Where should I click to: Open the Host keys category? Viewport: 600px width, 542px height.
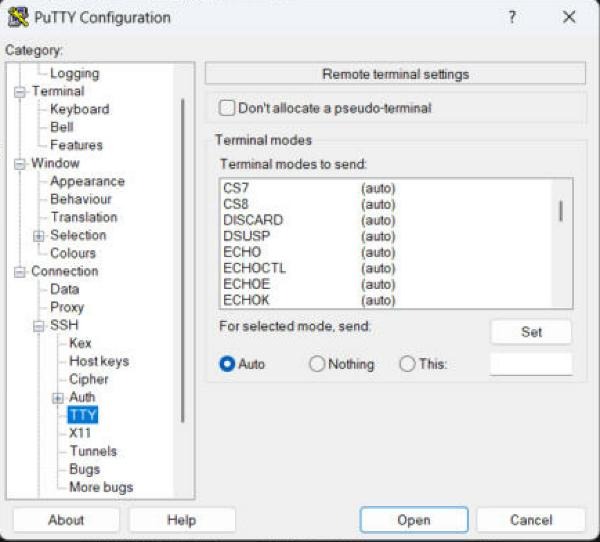[x=99, y=361]
